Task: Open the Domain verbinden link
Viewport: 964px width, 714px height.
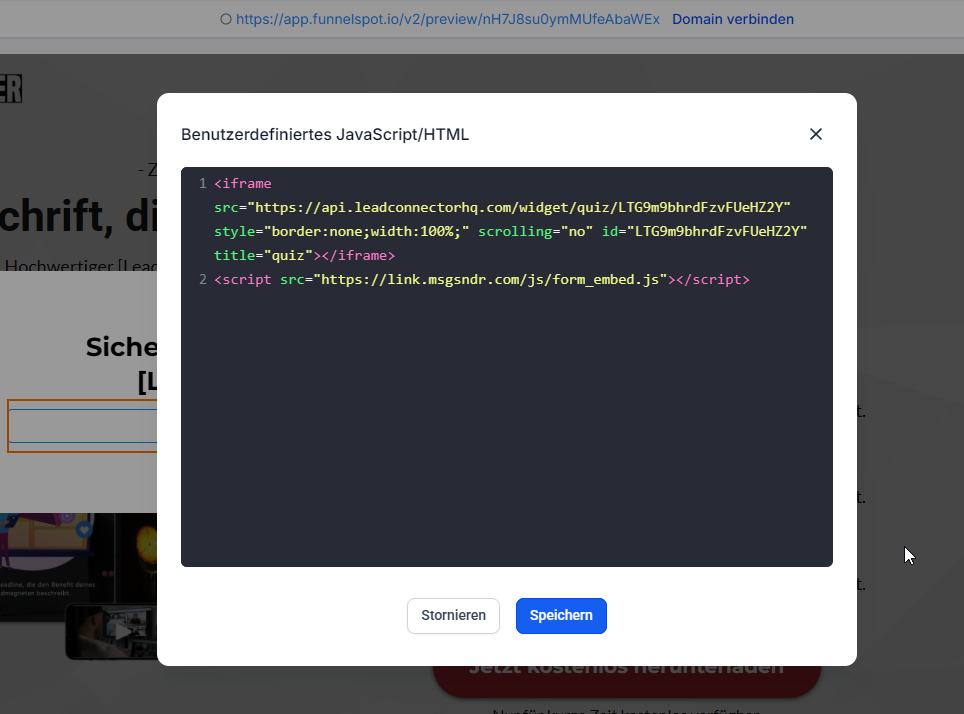Action: click(732, 19)
